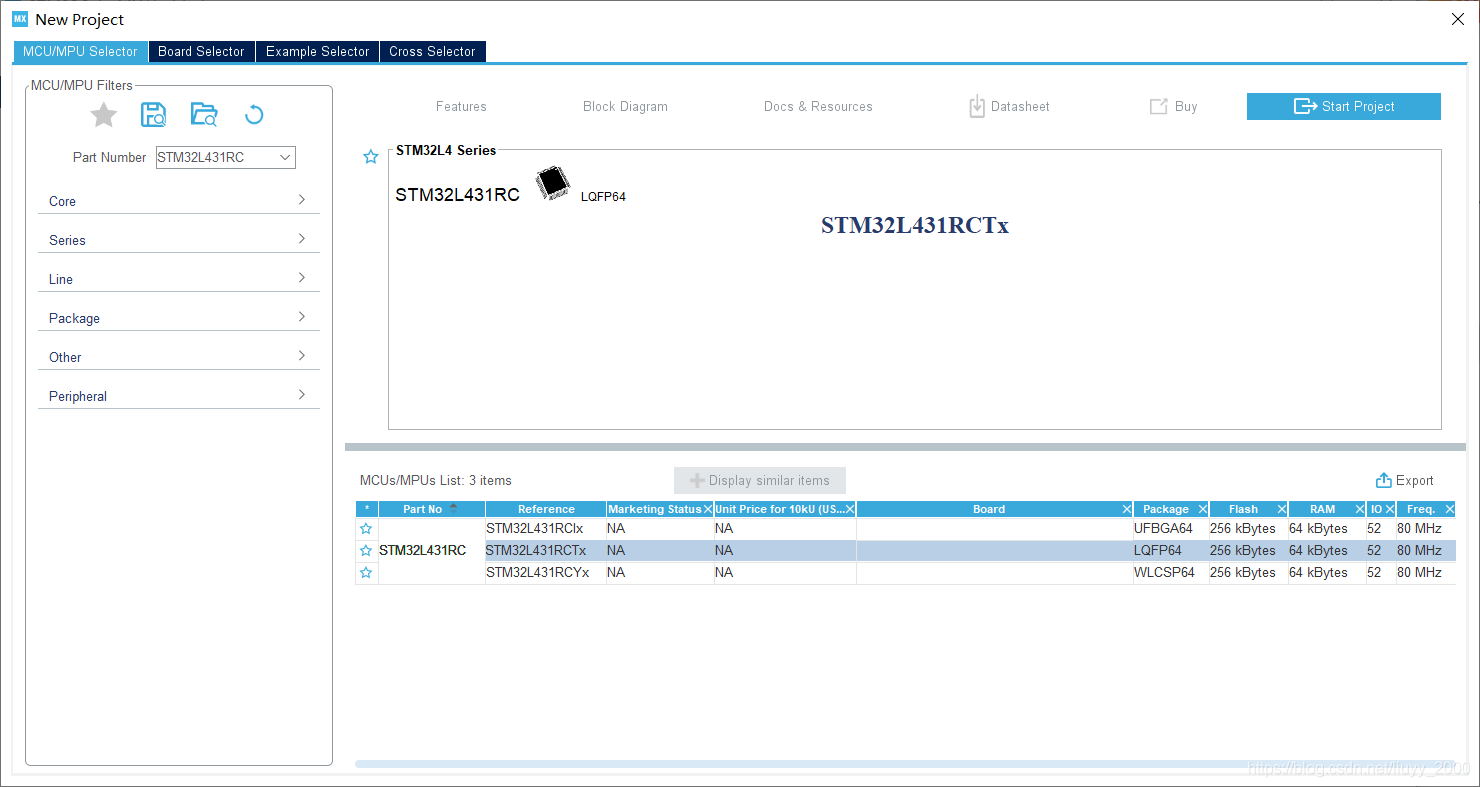Click the UFBGA64 package cell
This screenshot has height=787, width=1480.
pyautogui.click(x=1171, y=528)
